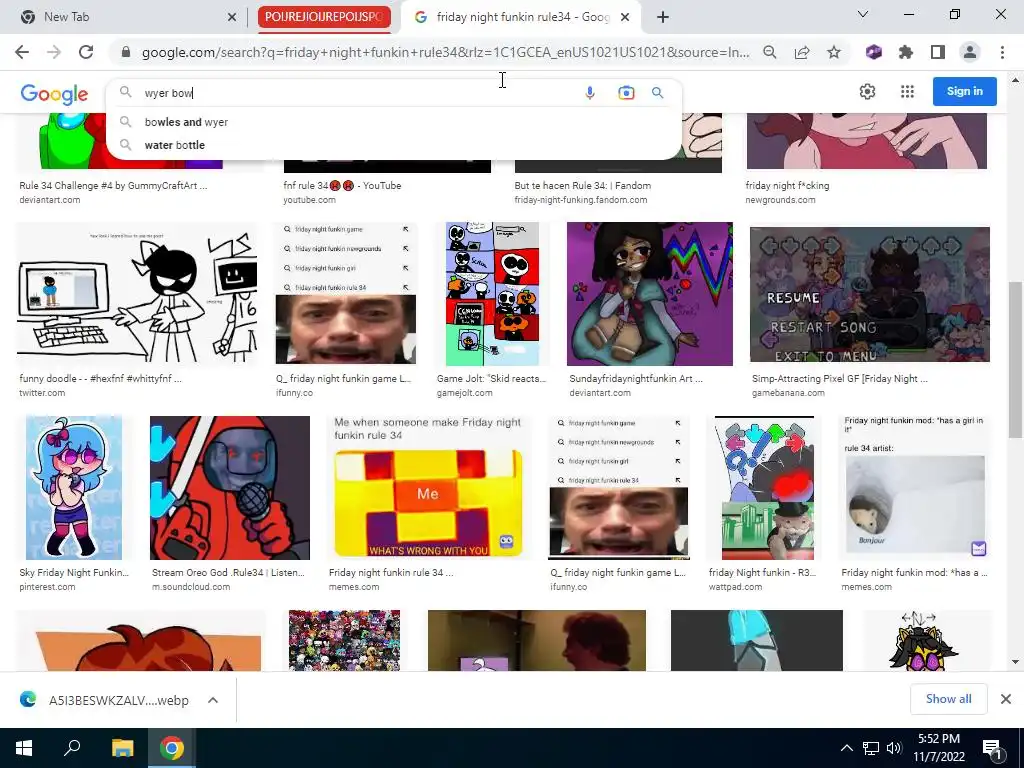Viewport: 1024px width, 768px height.
Task: Open network status tray icon
Action: click(871, 748)
